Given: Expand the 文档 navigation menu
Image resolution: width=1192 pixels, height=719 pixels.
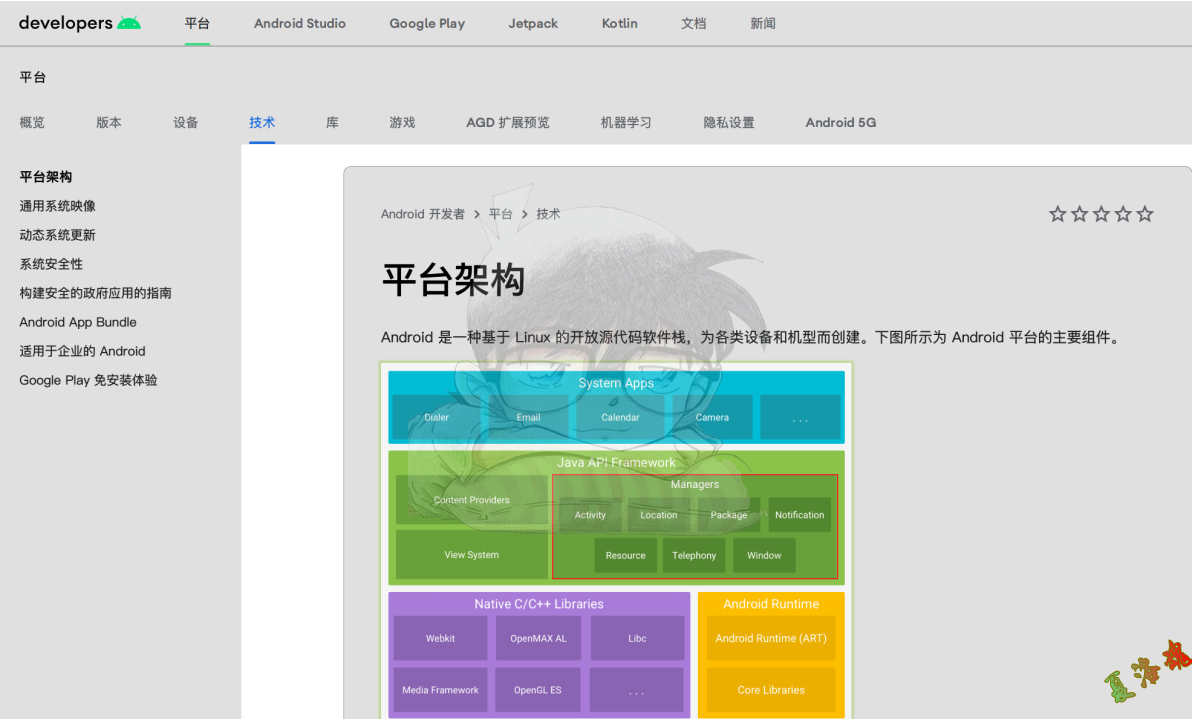Looking at the screenshot, I should (694, 23).
